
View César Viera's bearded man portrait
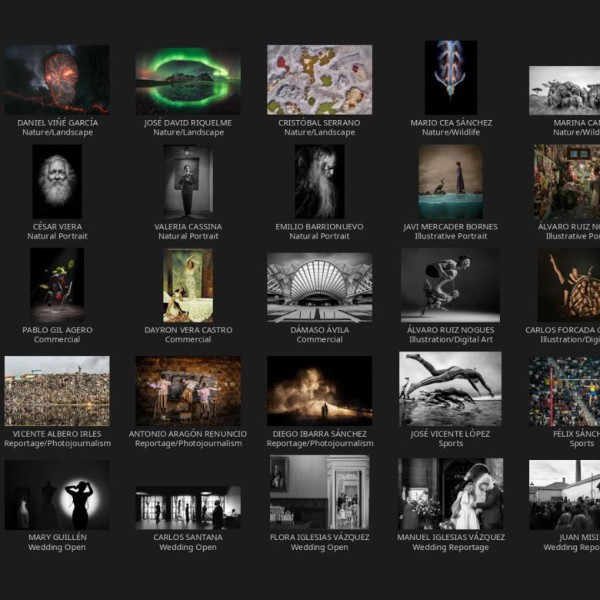point(57,181)
